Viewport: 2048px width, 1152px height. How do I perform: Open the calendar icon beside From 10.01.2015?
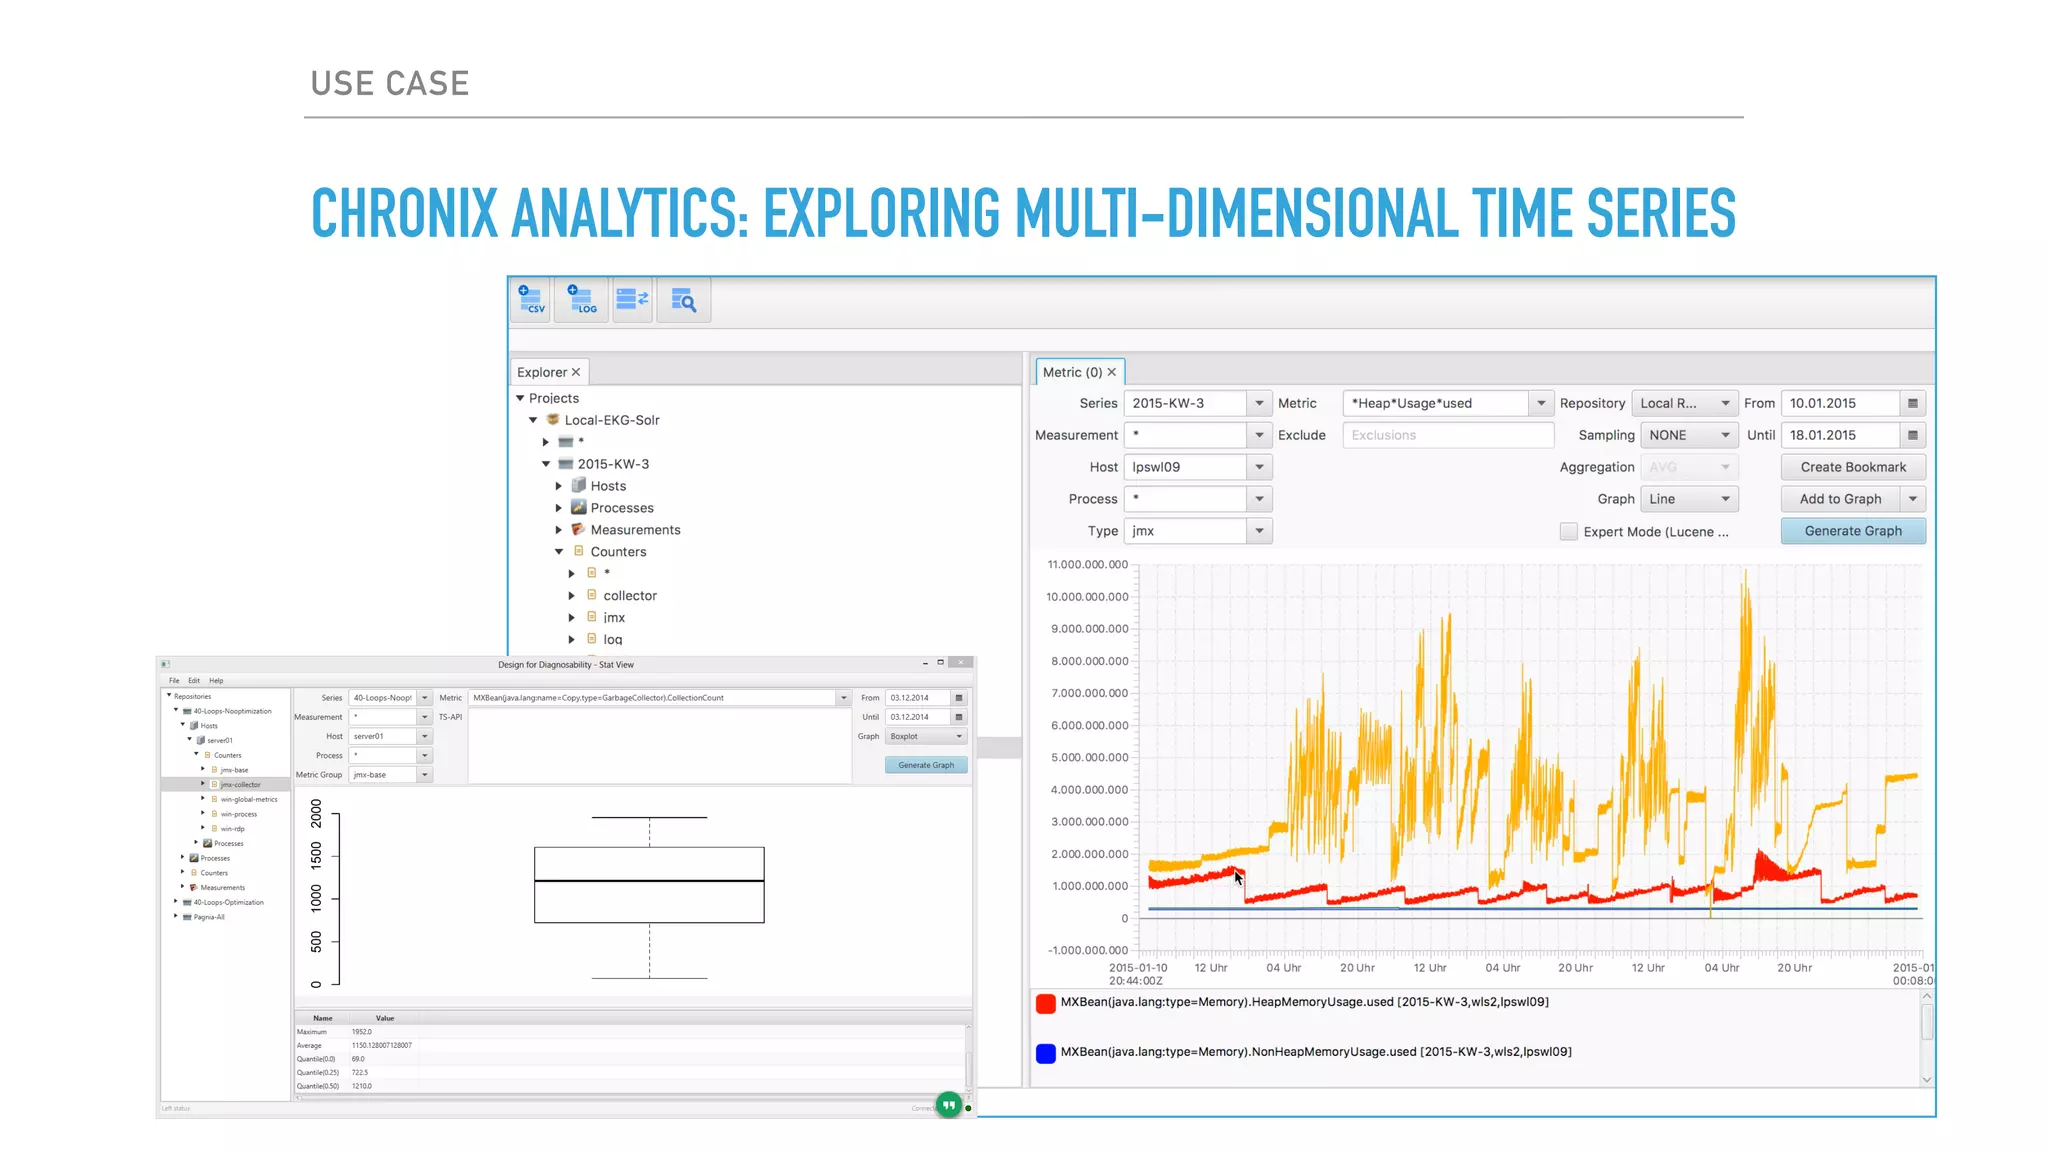pos(1913,403)
